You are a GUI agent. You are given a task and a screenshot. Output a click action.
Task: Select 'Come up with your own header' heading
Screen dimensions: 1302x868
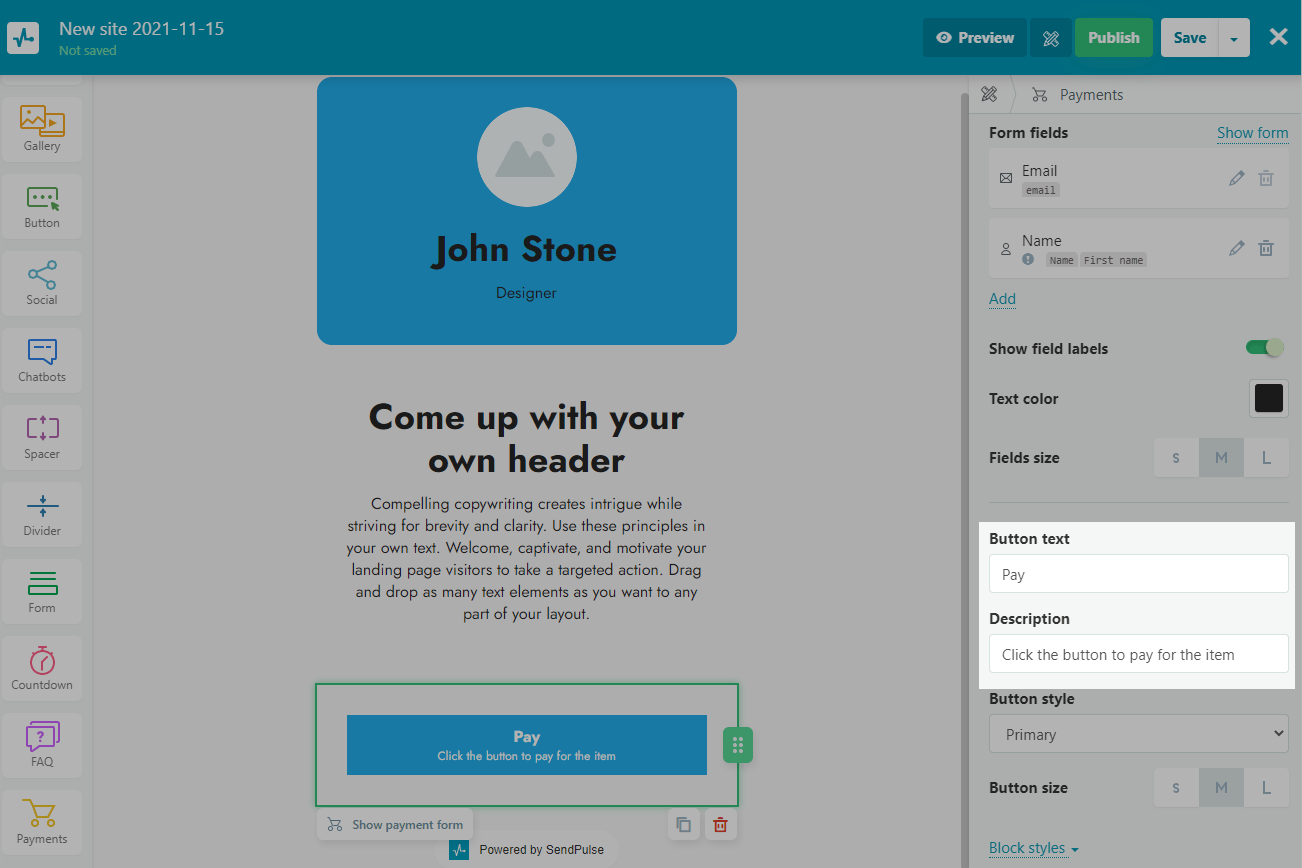[x=527, y=438]
